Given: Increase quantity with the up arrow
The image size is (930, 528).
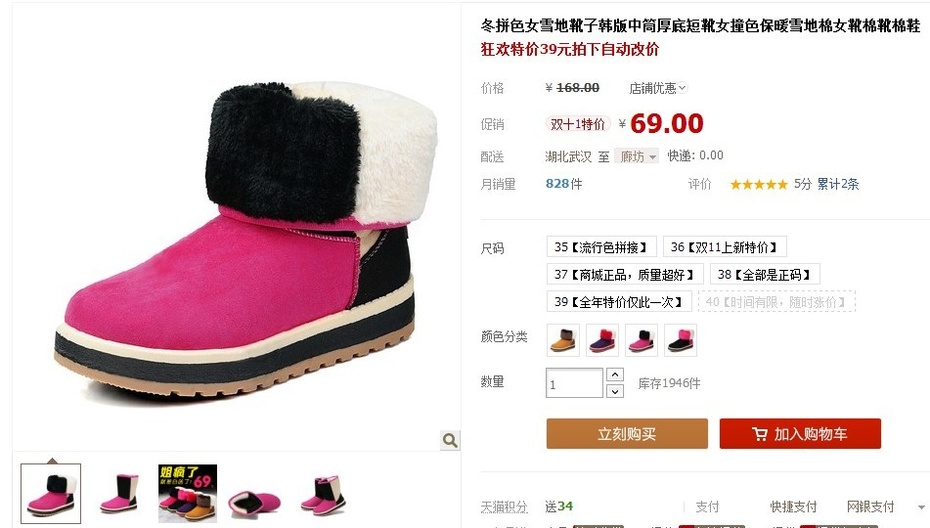Looking at the screenshot, I should (x=615, y=375).
